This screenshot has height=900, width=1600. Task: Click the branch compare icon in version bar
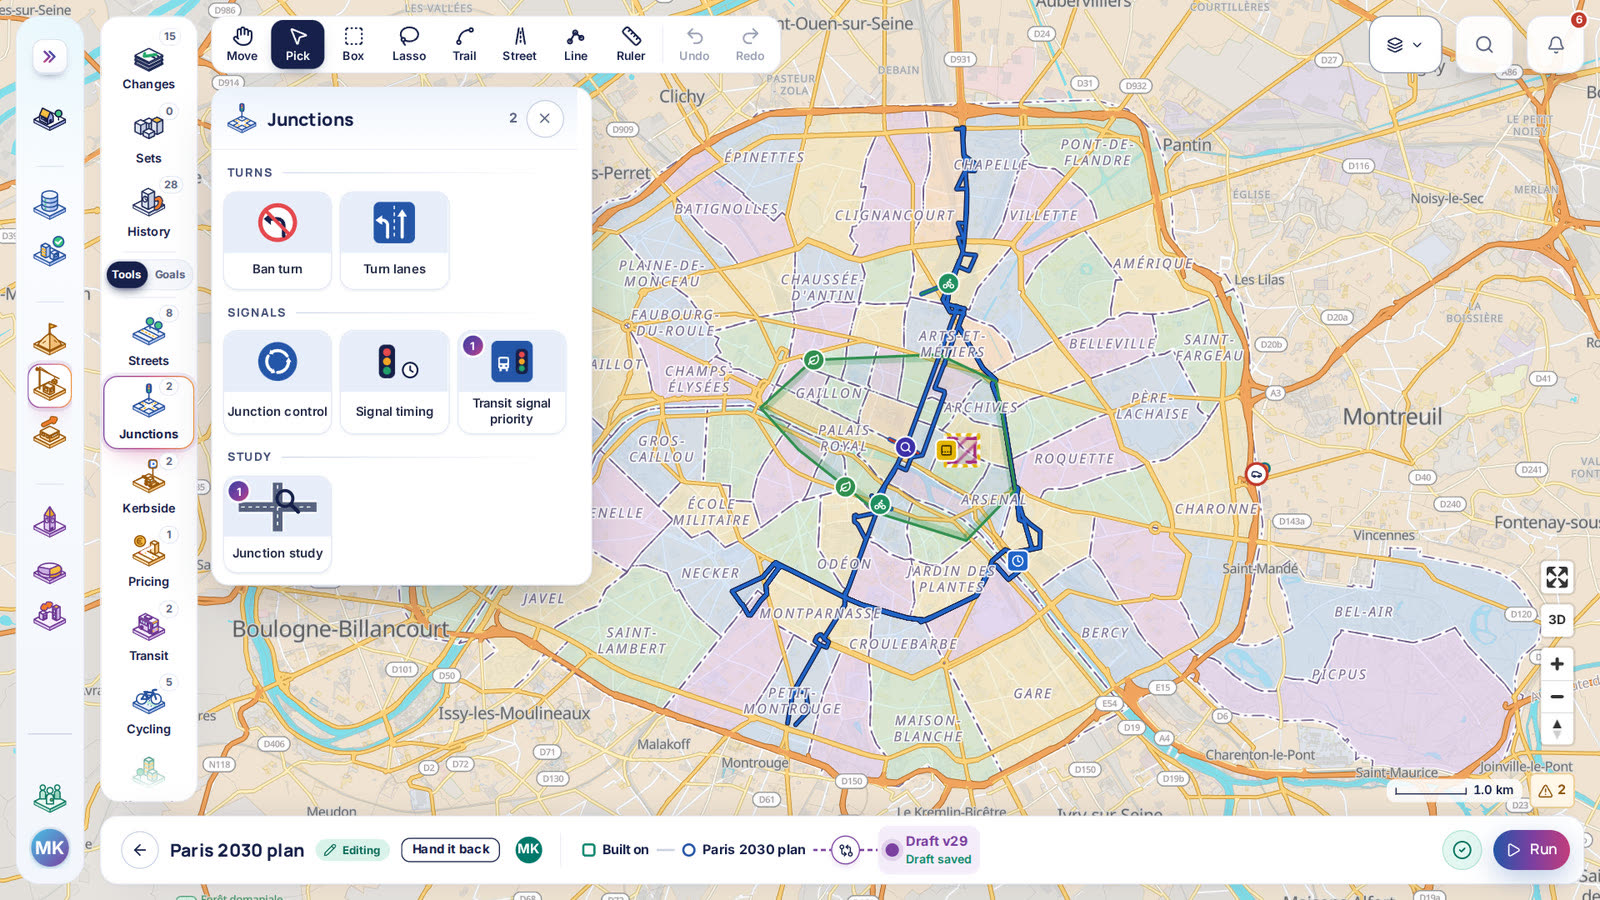click(846, 850)
